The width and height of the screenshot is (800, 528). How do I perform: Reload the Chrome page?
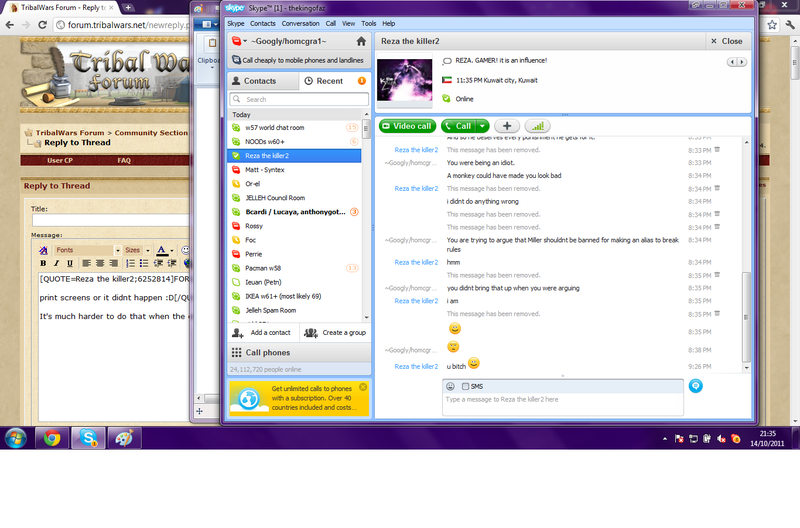click(x=42, y=24)
